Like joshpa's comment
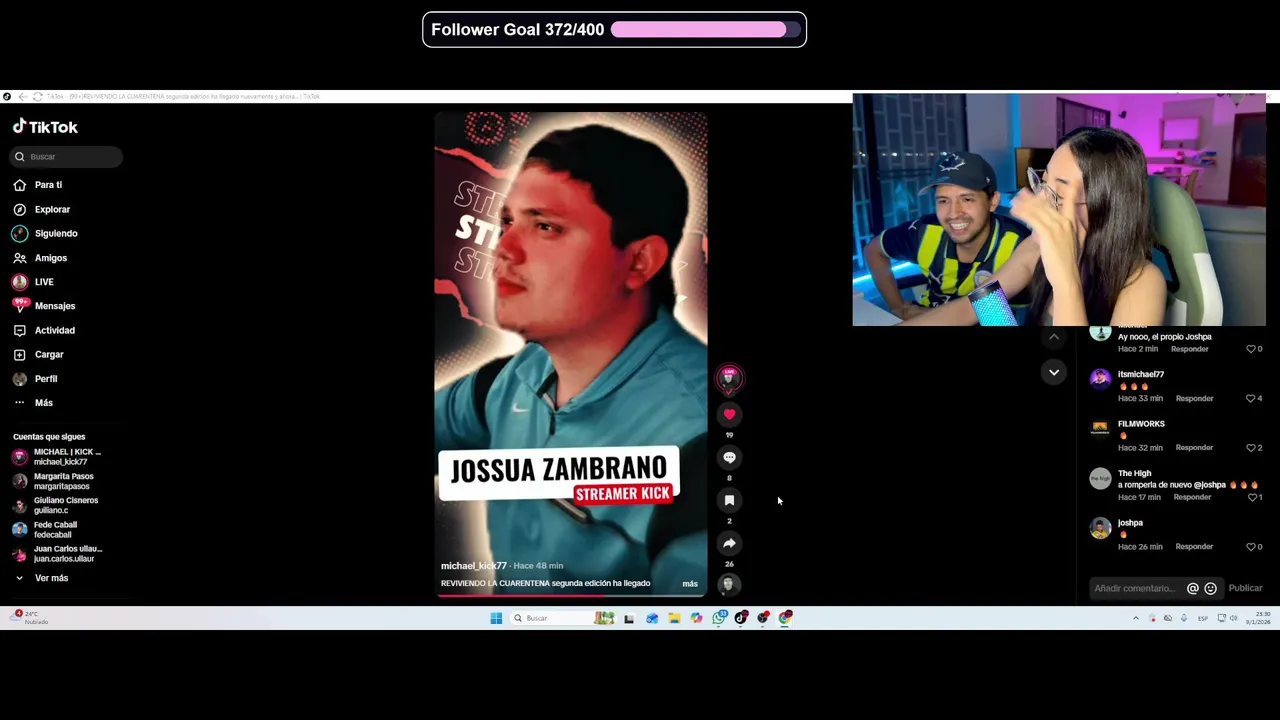The image size is (1280, 720). click(x=1250, y=547)
